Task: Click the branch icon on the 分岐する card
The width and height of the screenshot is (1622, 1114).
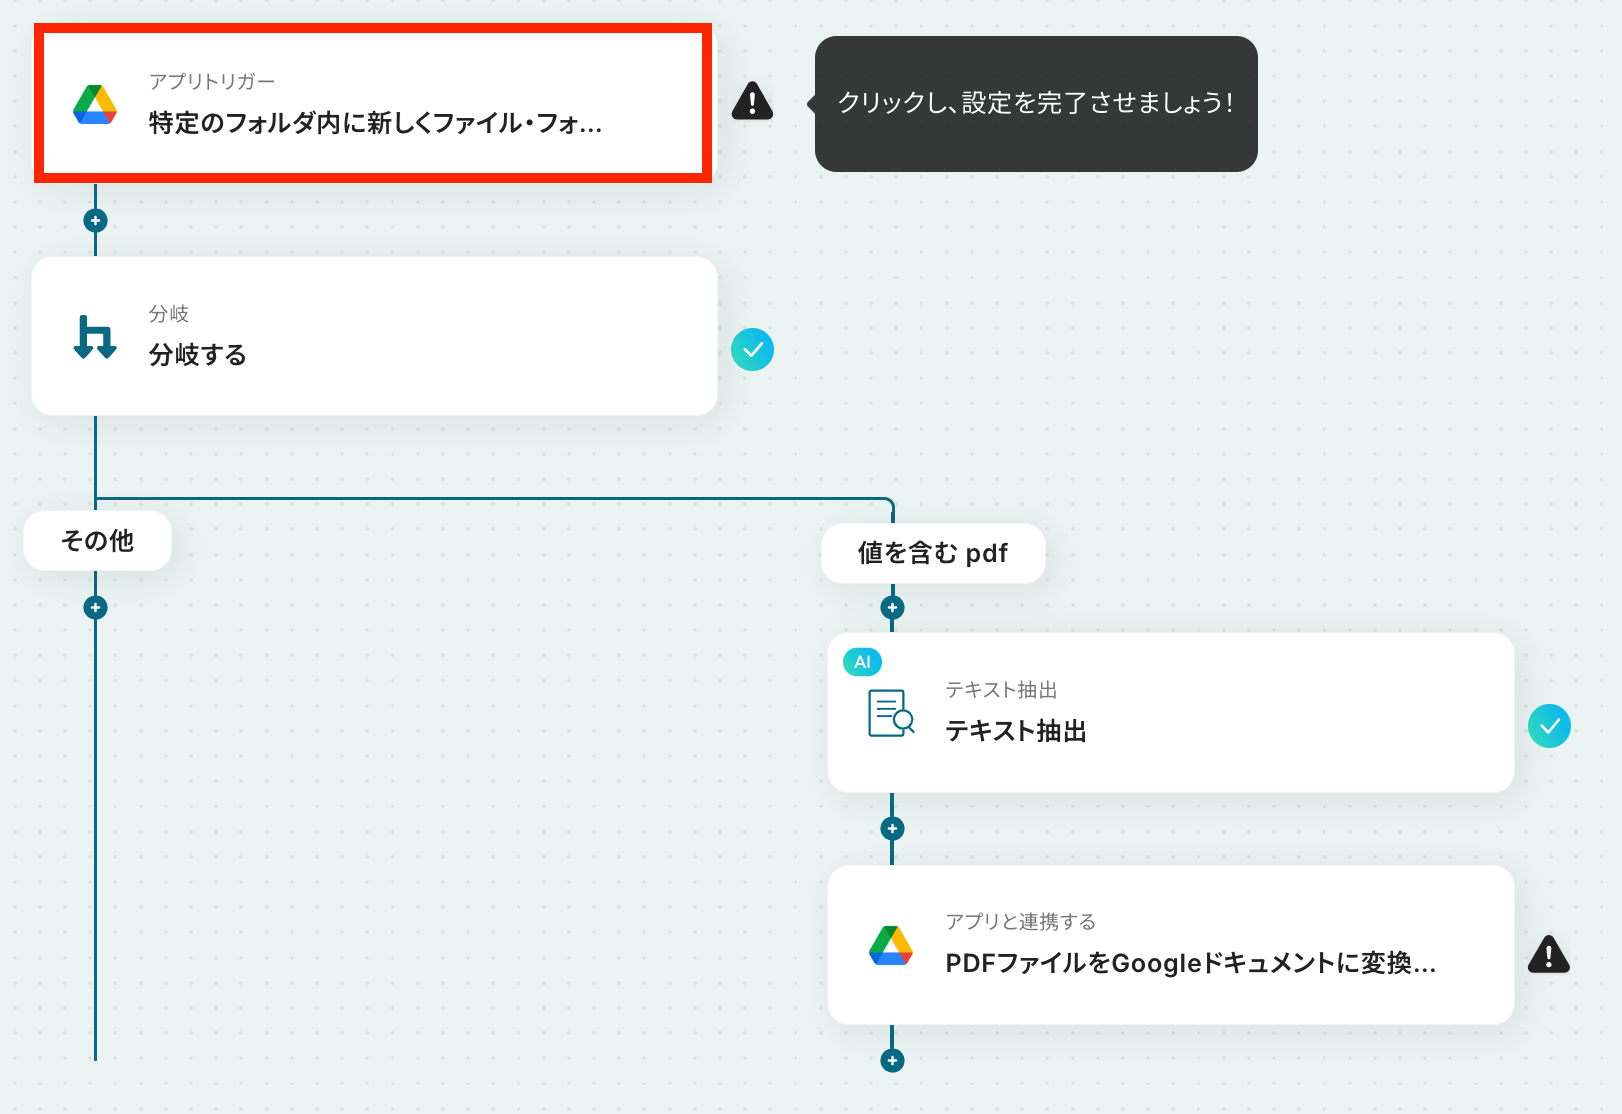Action: tap(95, 337)
